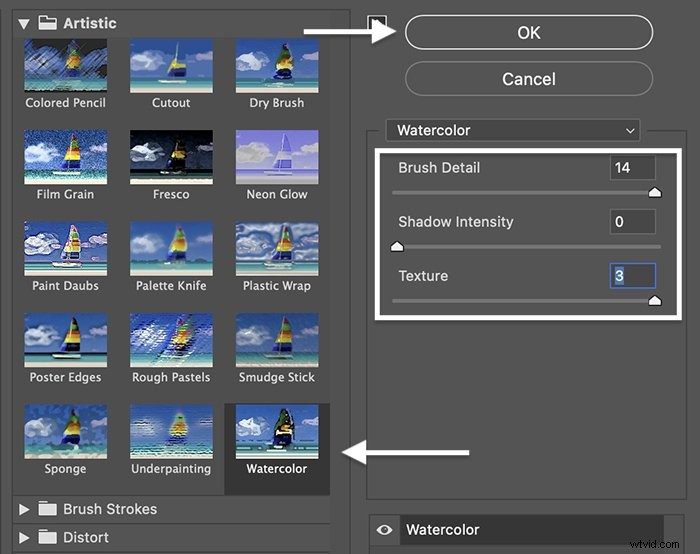
Task: Click the Brush Detail slider handle
Action: point(654,192)
